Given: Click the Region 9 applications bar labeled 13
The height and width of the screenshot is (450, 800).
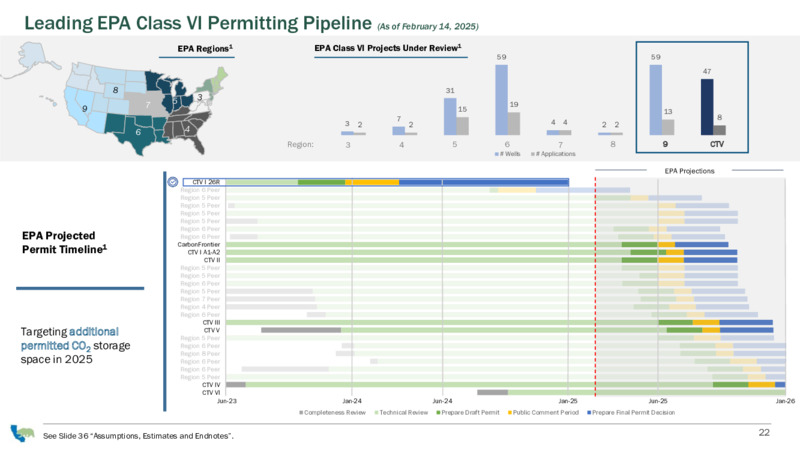Looking at the screenshot, I should [x=668, y=127].
